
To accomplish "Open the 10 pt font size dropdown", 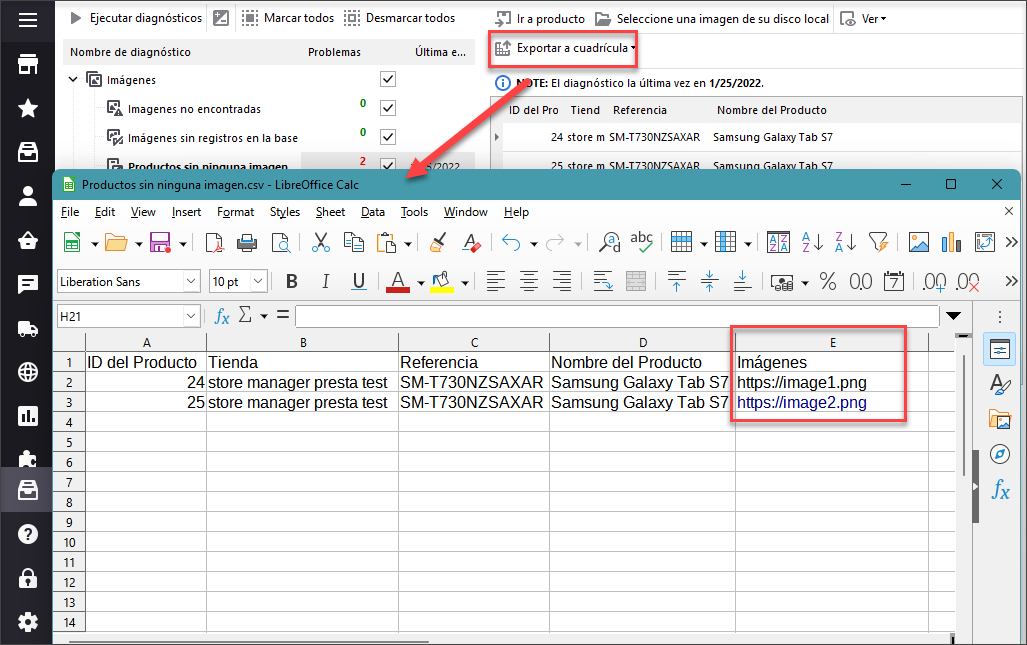I will pyautogui.click(x=259, y=282).
